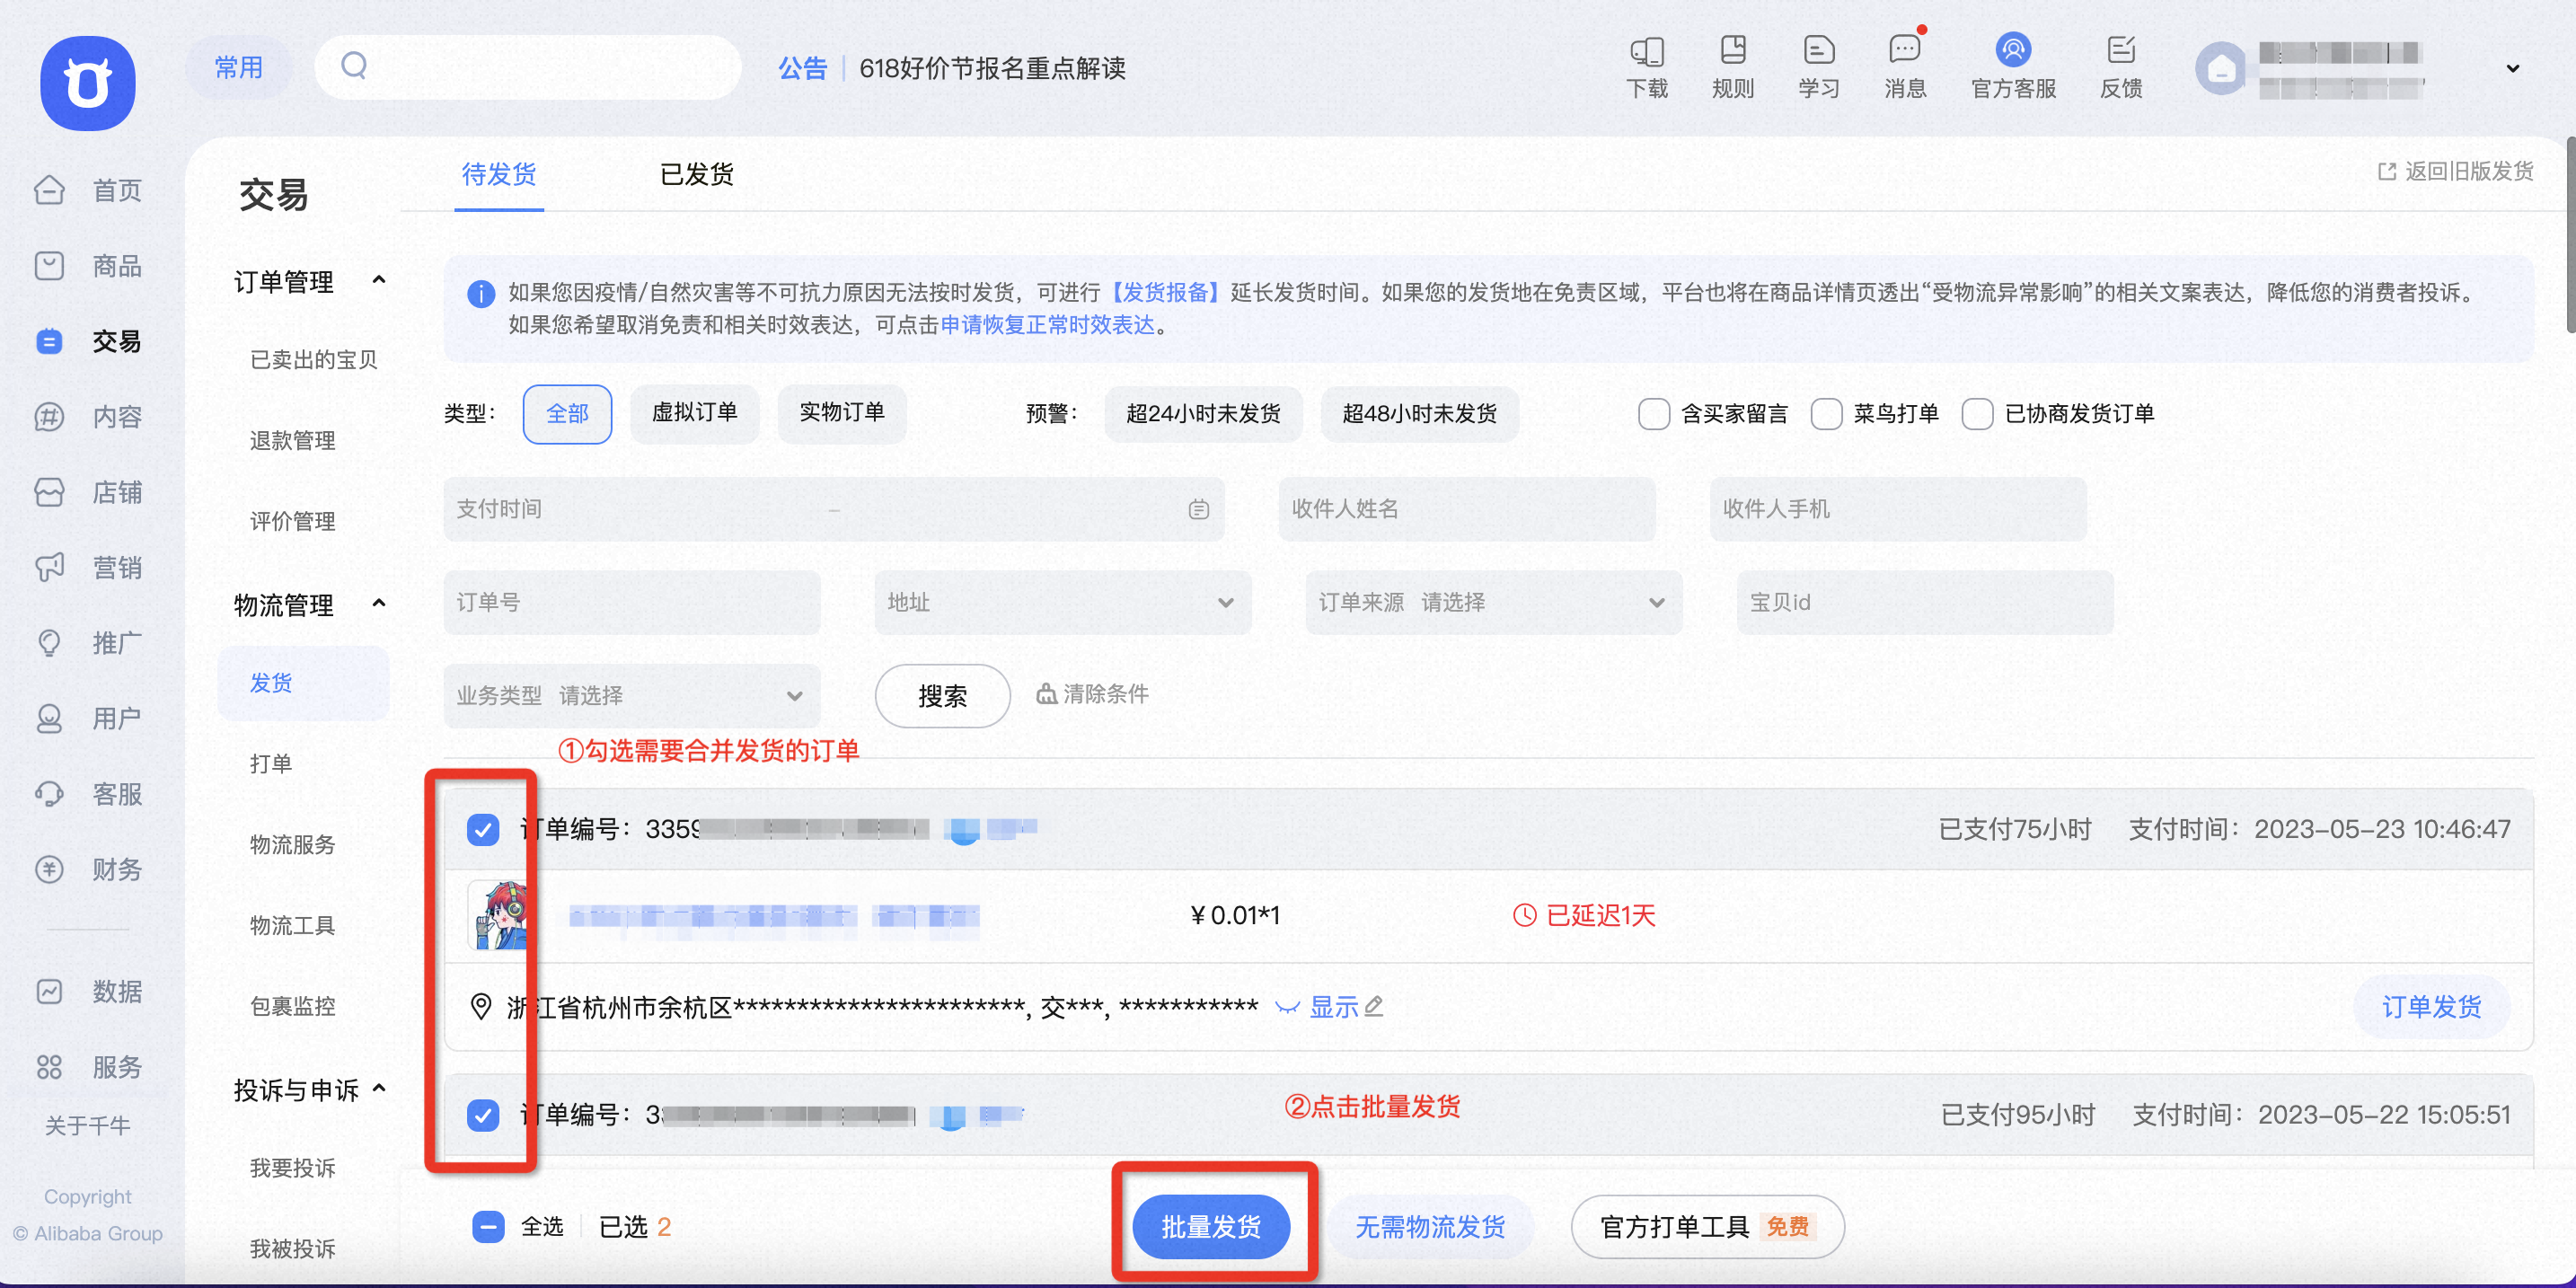Open the 发货报备 link in notice
2576x1288 pixels.
tap(1164, 292)
